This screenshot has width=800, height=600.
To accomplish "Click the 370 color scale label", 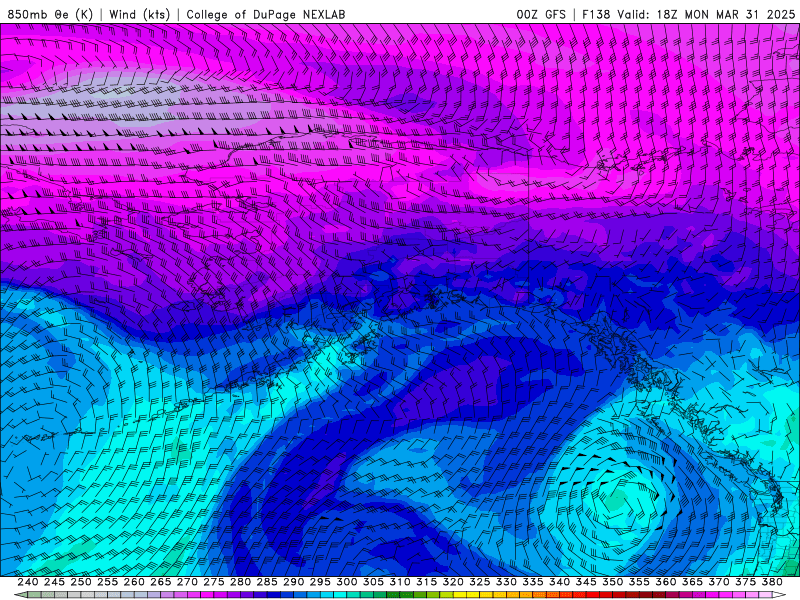I will tap(719, 582).
